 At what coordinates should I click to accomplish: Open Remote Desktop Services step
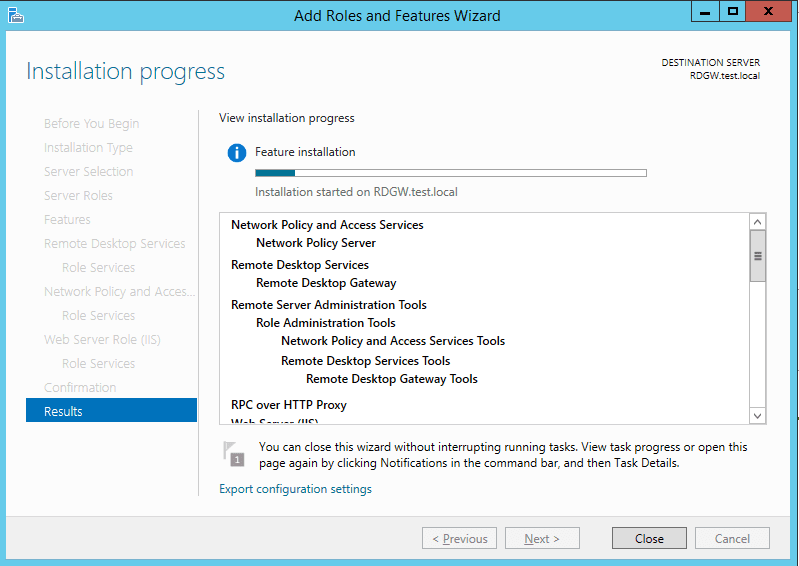115,244
